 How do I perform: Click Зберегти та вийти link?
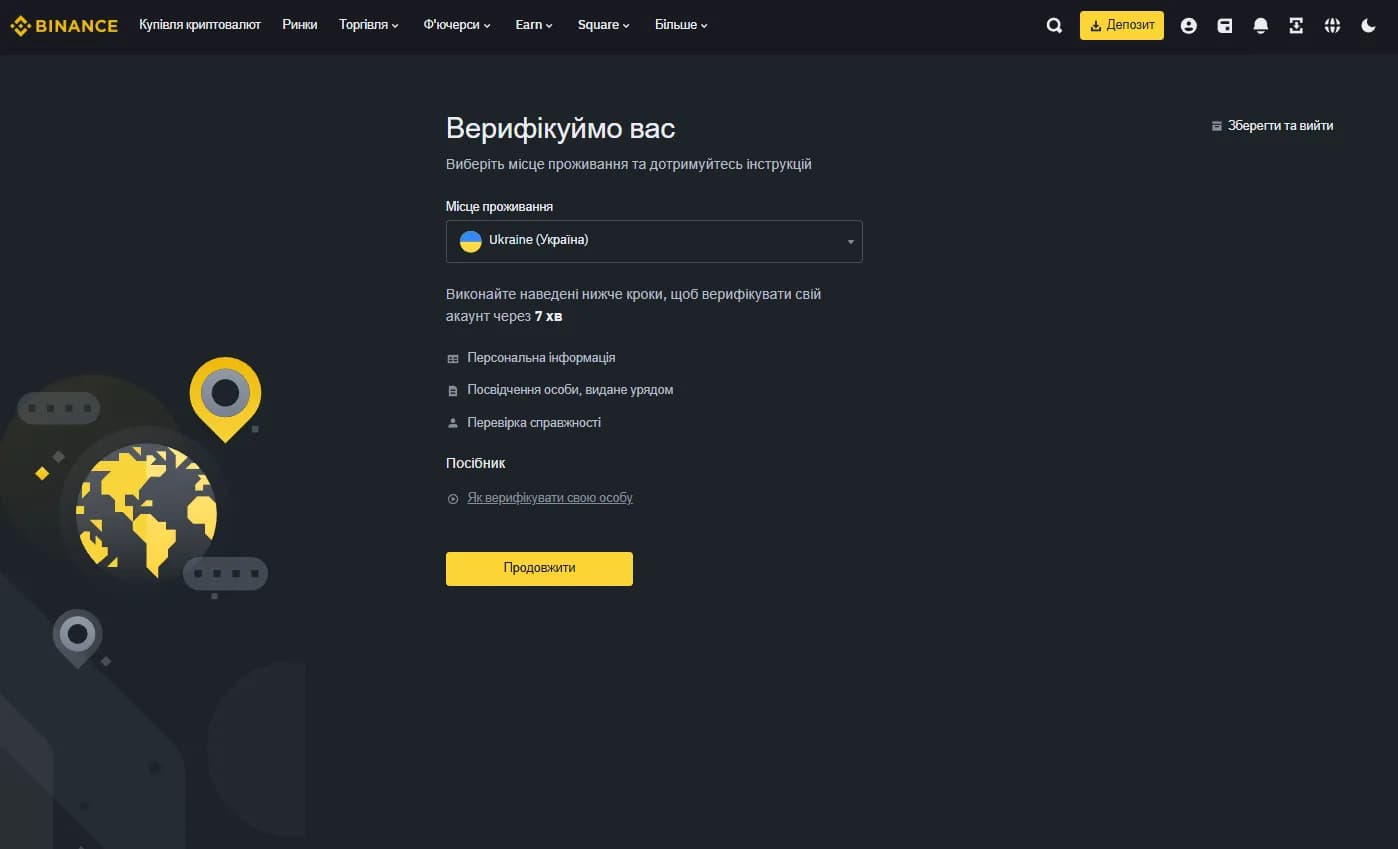1280,126
